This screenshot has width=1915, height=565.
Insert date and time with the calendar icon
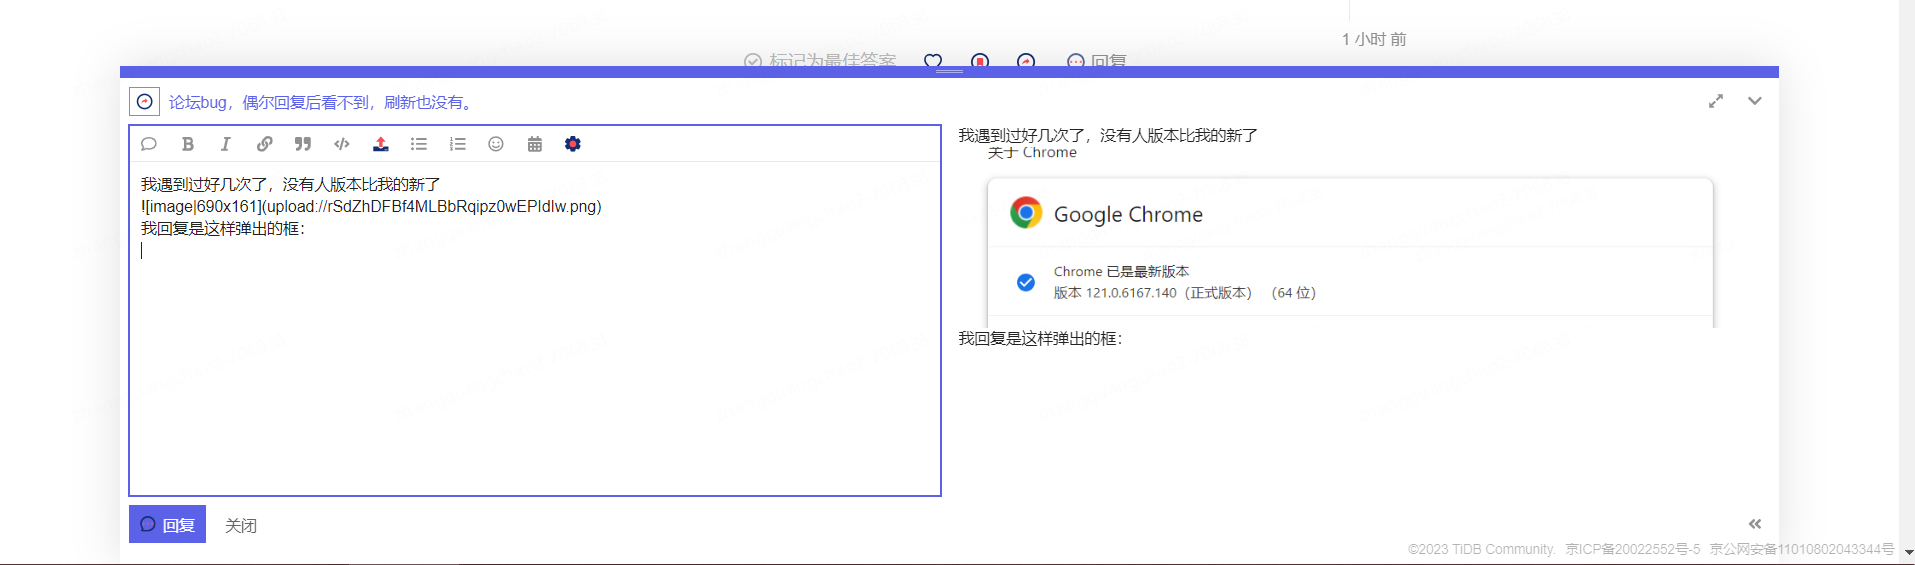click(x=535, y=144)
